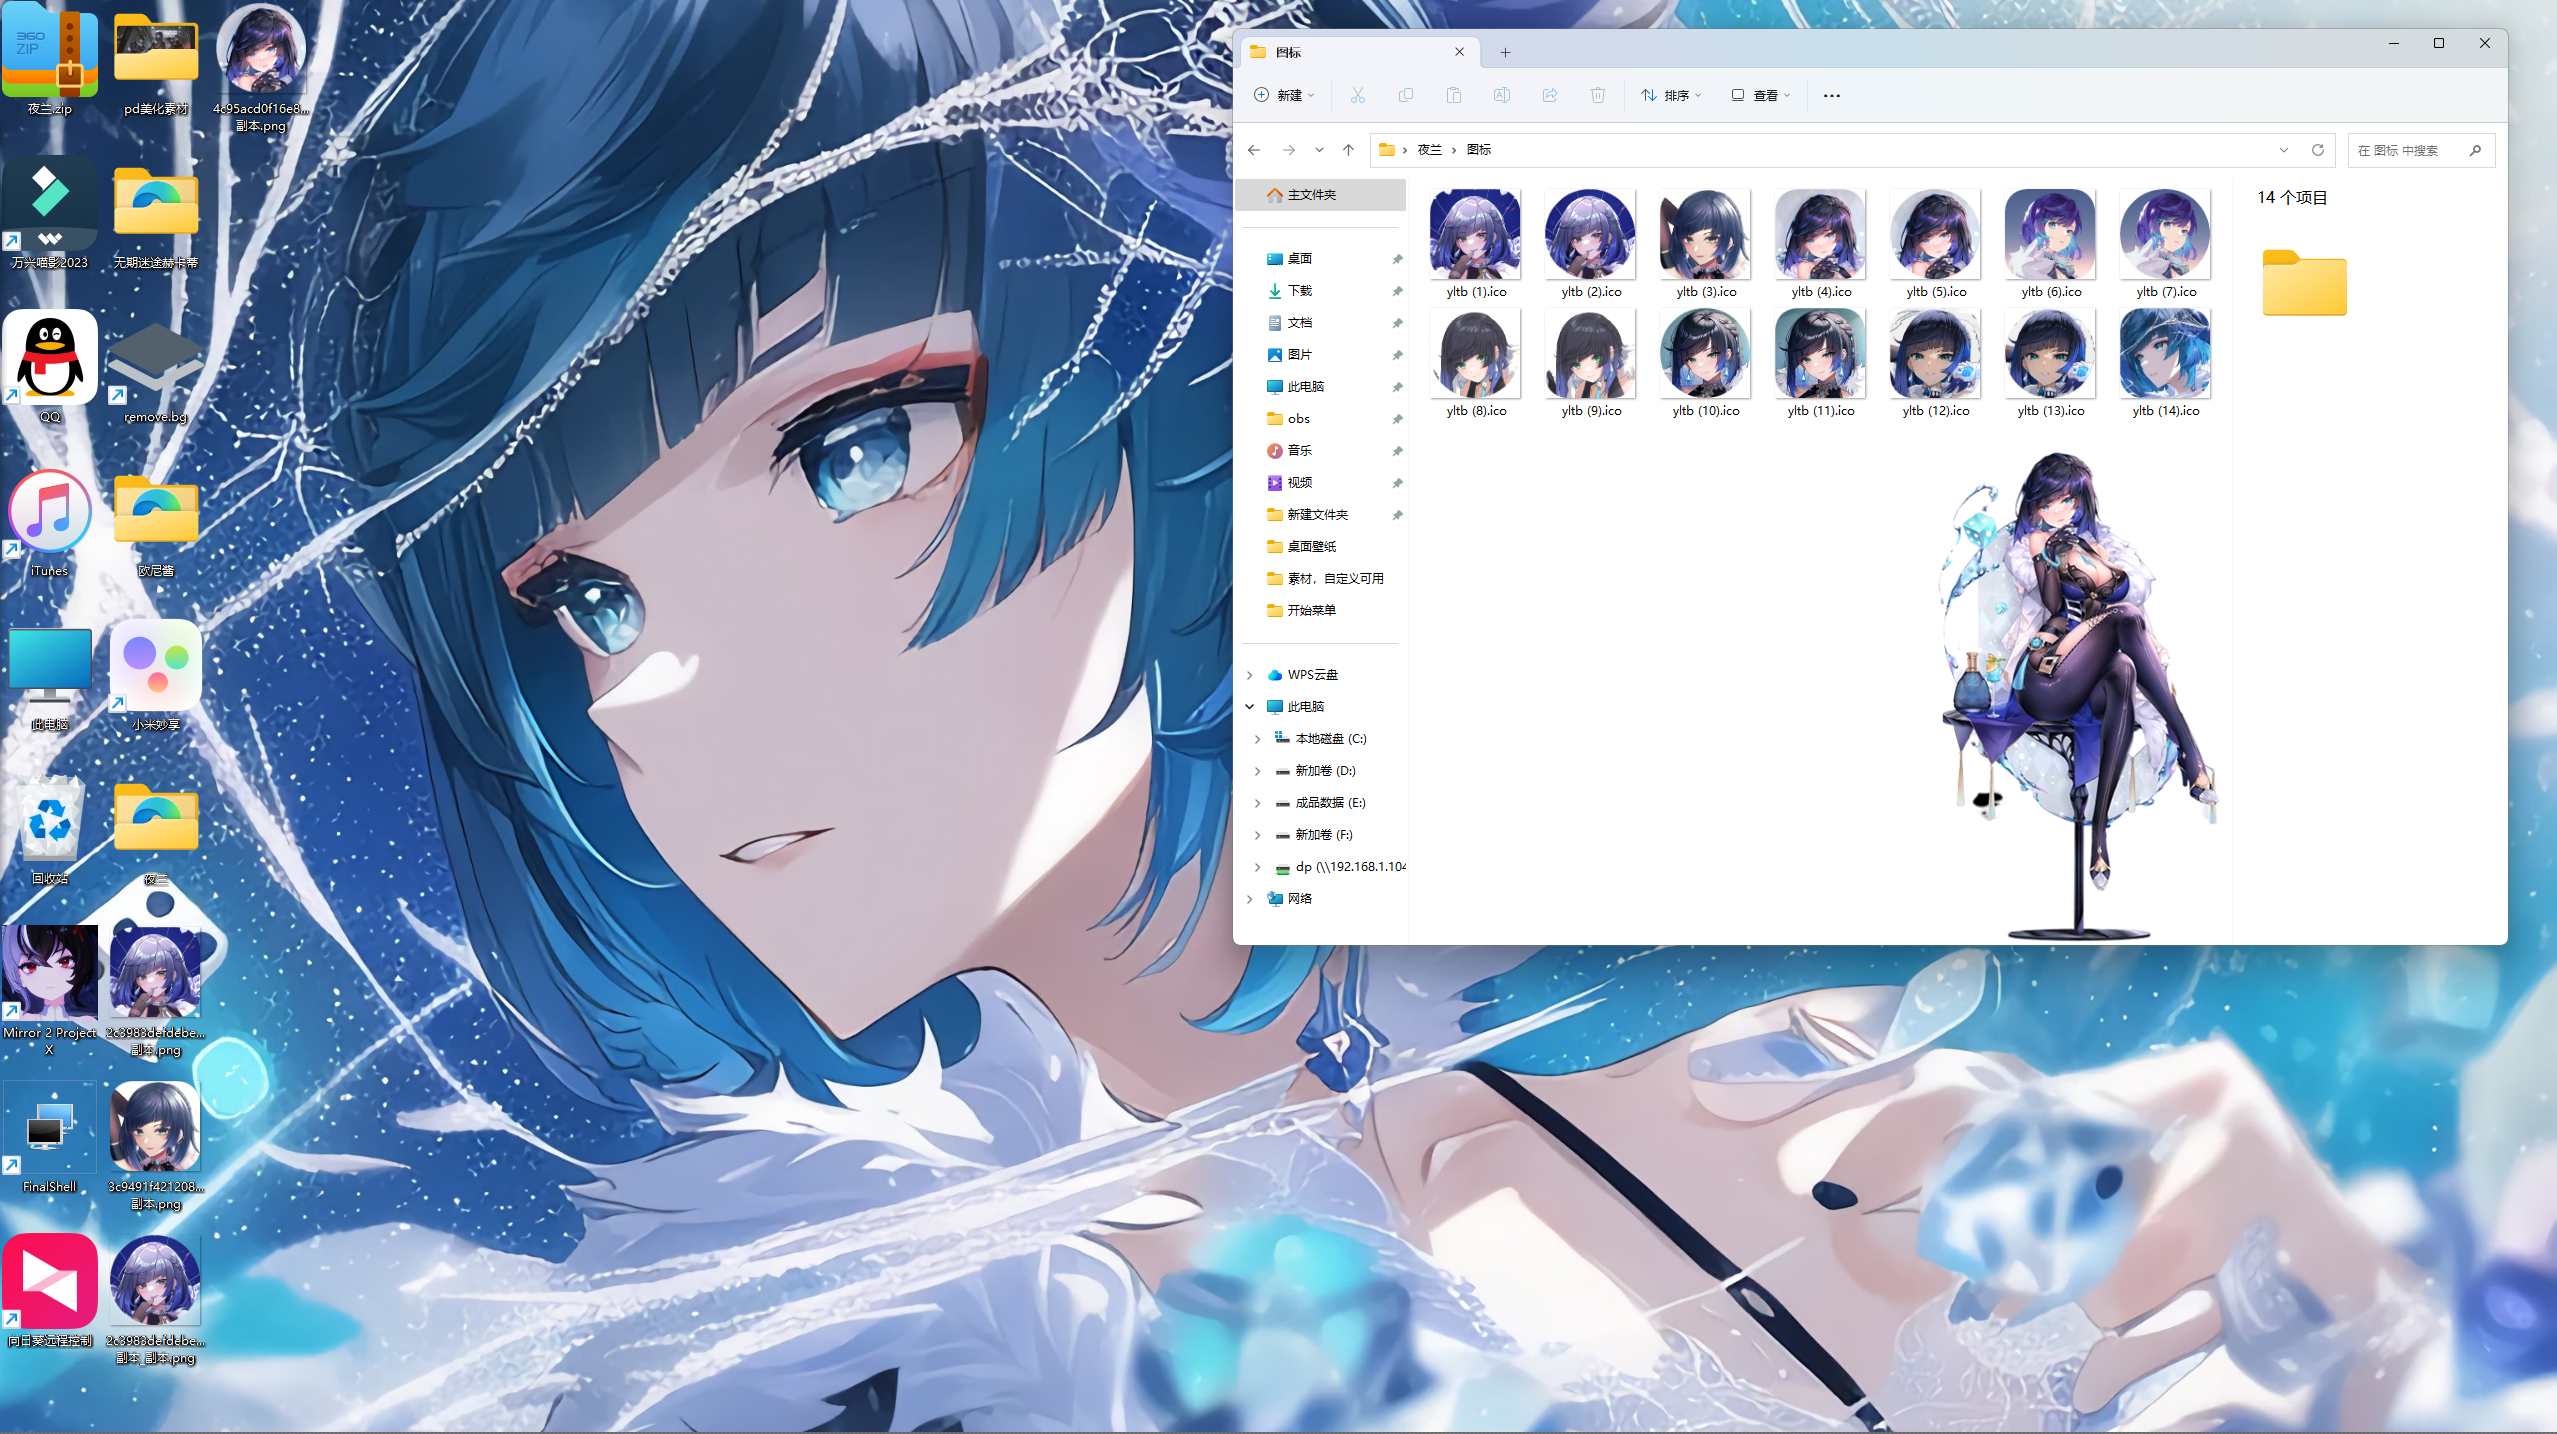This screenshot has height=1434, width=2557.
Task: Click the Cut scissors icon in toolbar
Action: pos(1357,95)
